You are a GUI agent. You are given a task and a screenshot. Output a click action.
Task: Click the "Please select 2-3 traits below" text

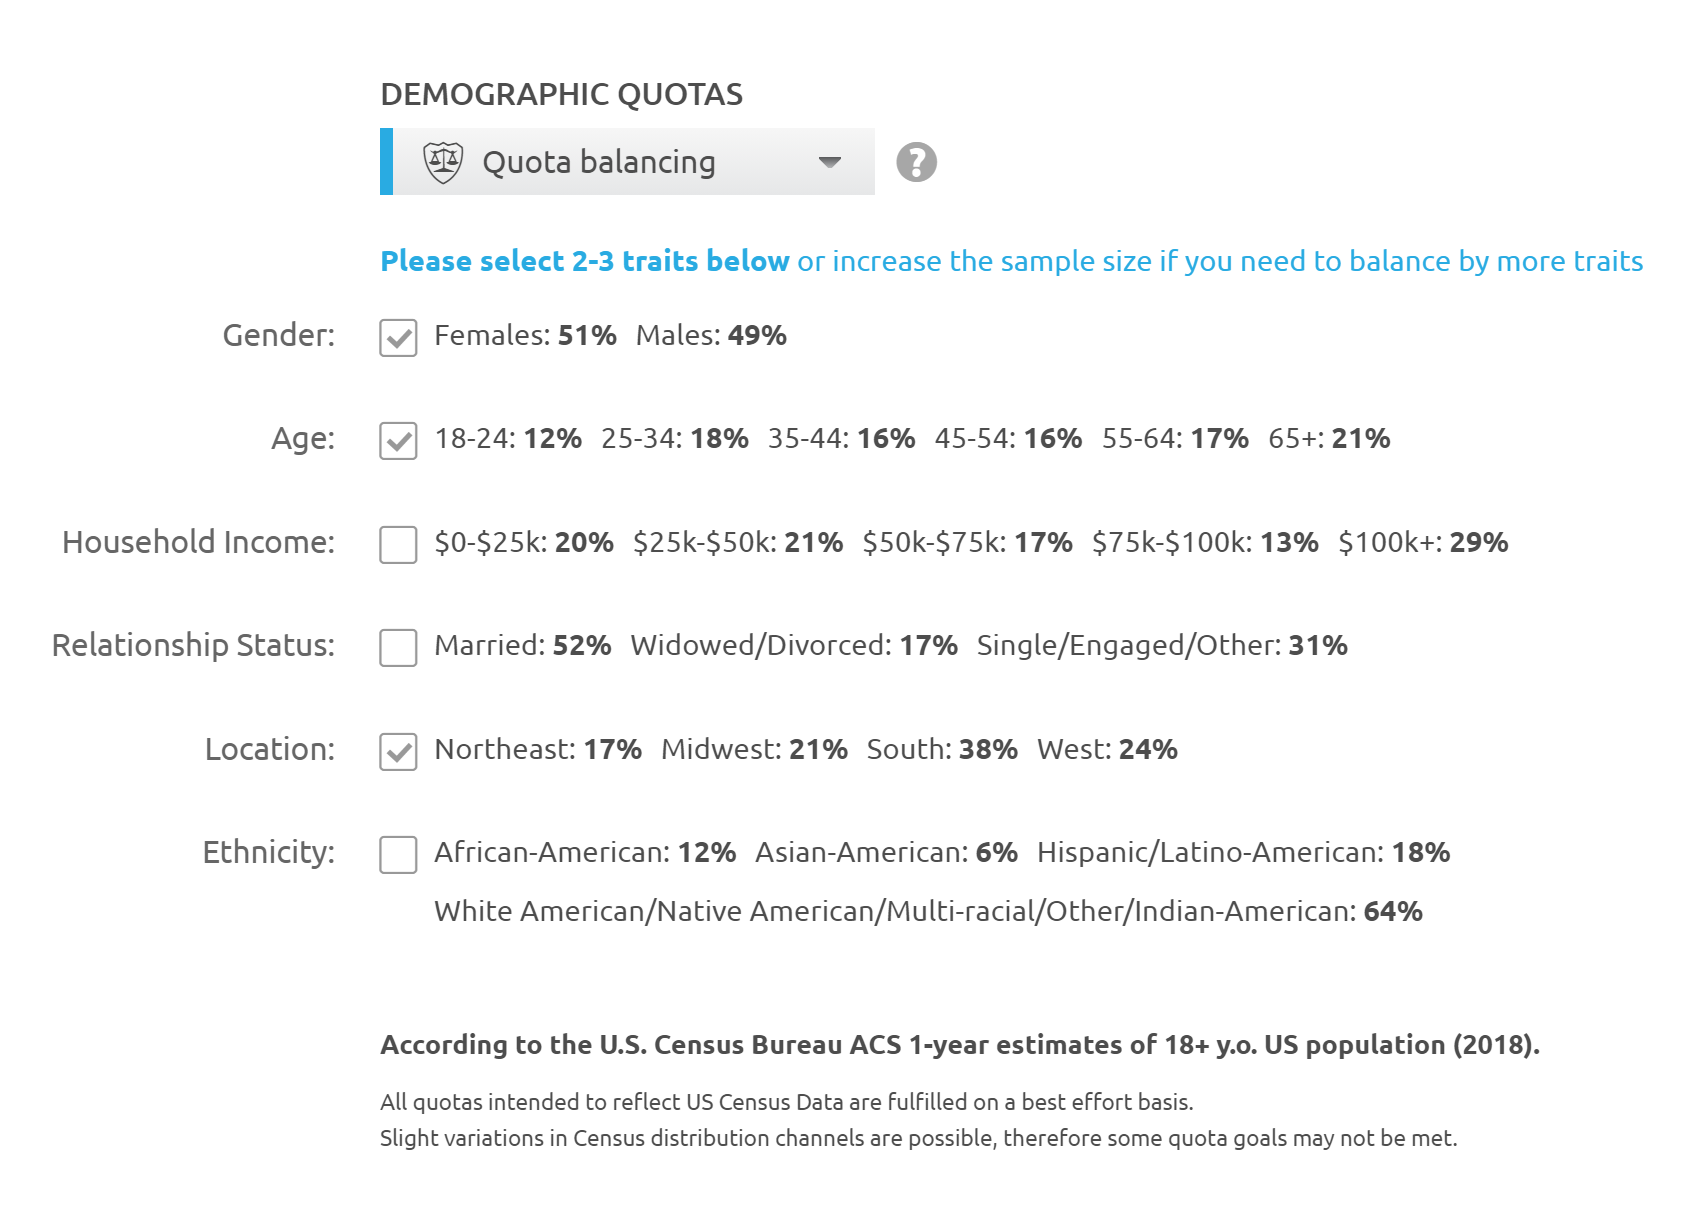coord(585,261)
